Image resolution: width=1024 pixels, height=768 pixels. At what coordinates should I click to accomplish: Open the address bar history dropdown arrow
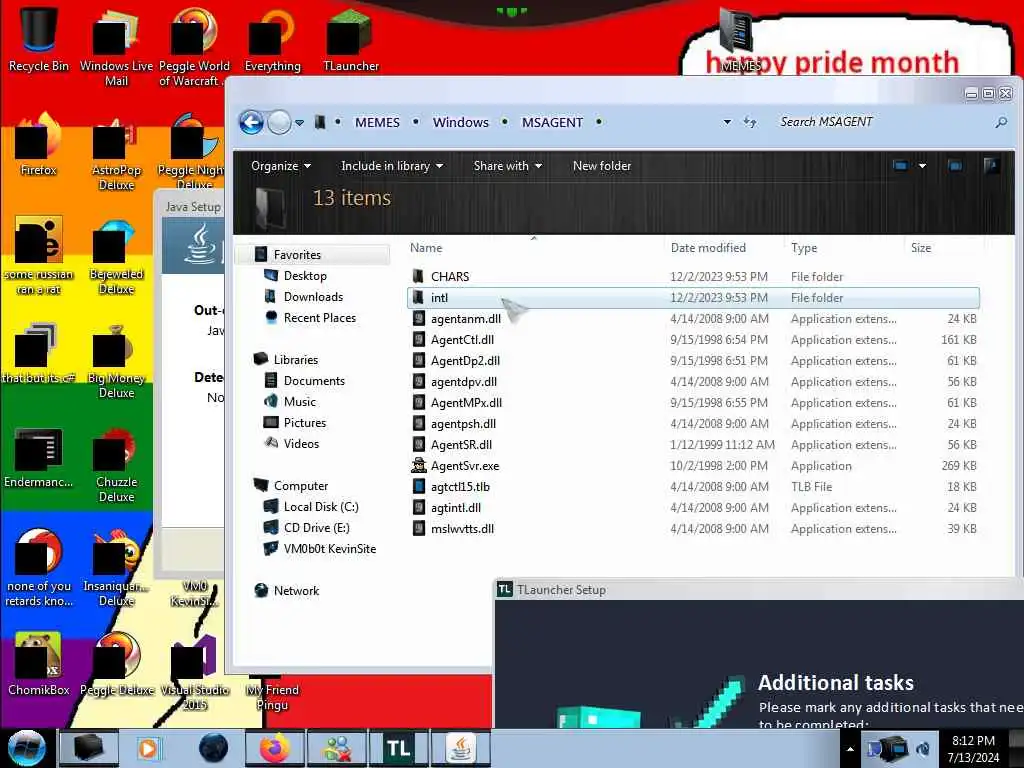(727, 122)
